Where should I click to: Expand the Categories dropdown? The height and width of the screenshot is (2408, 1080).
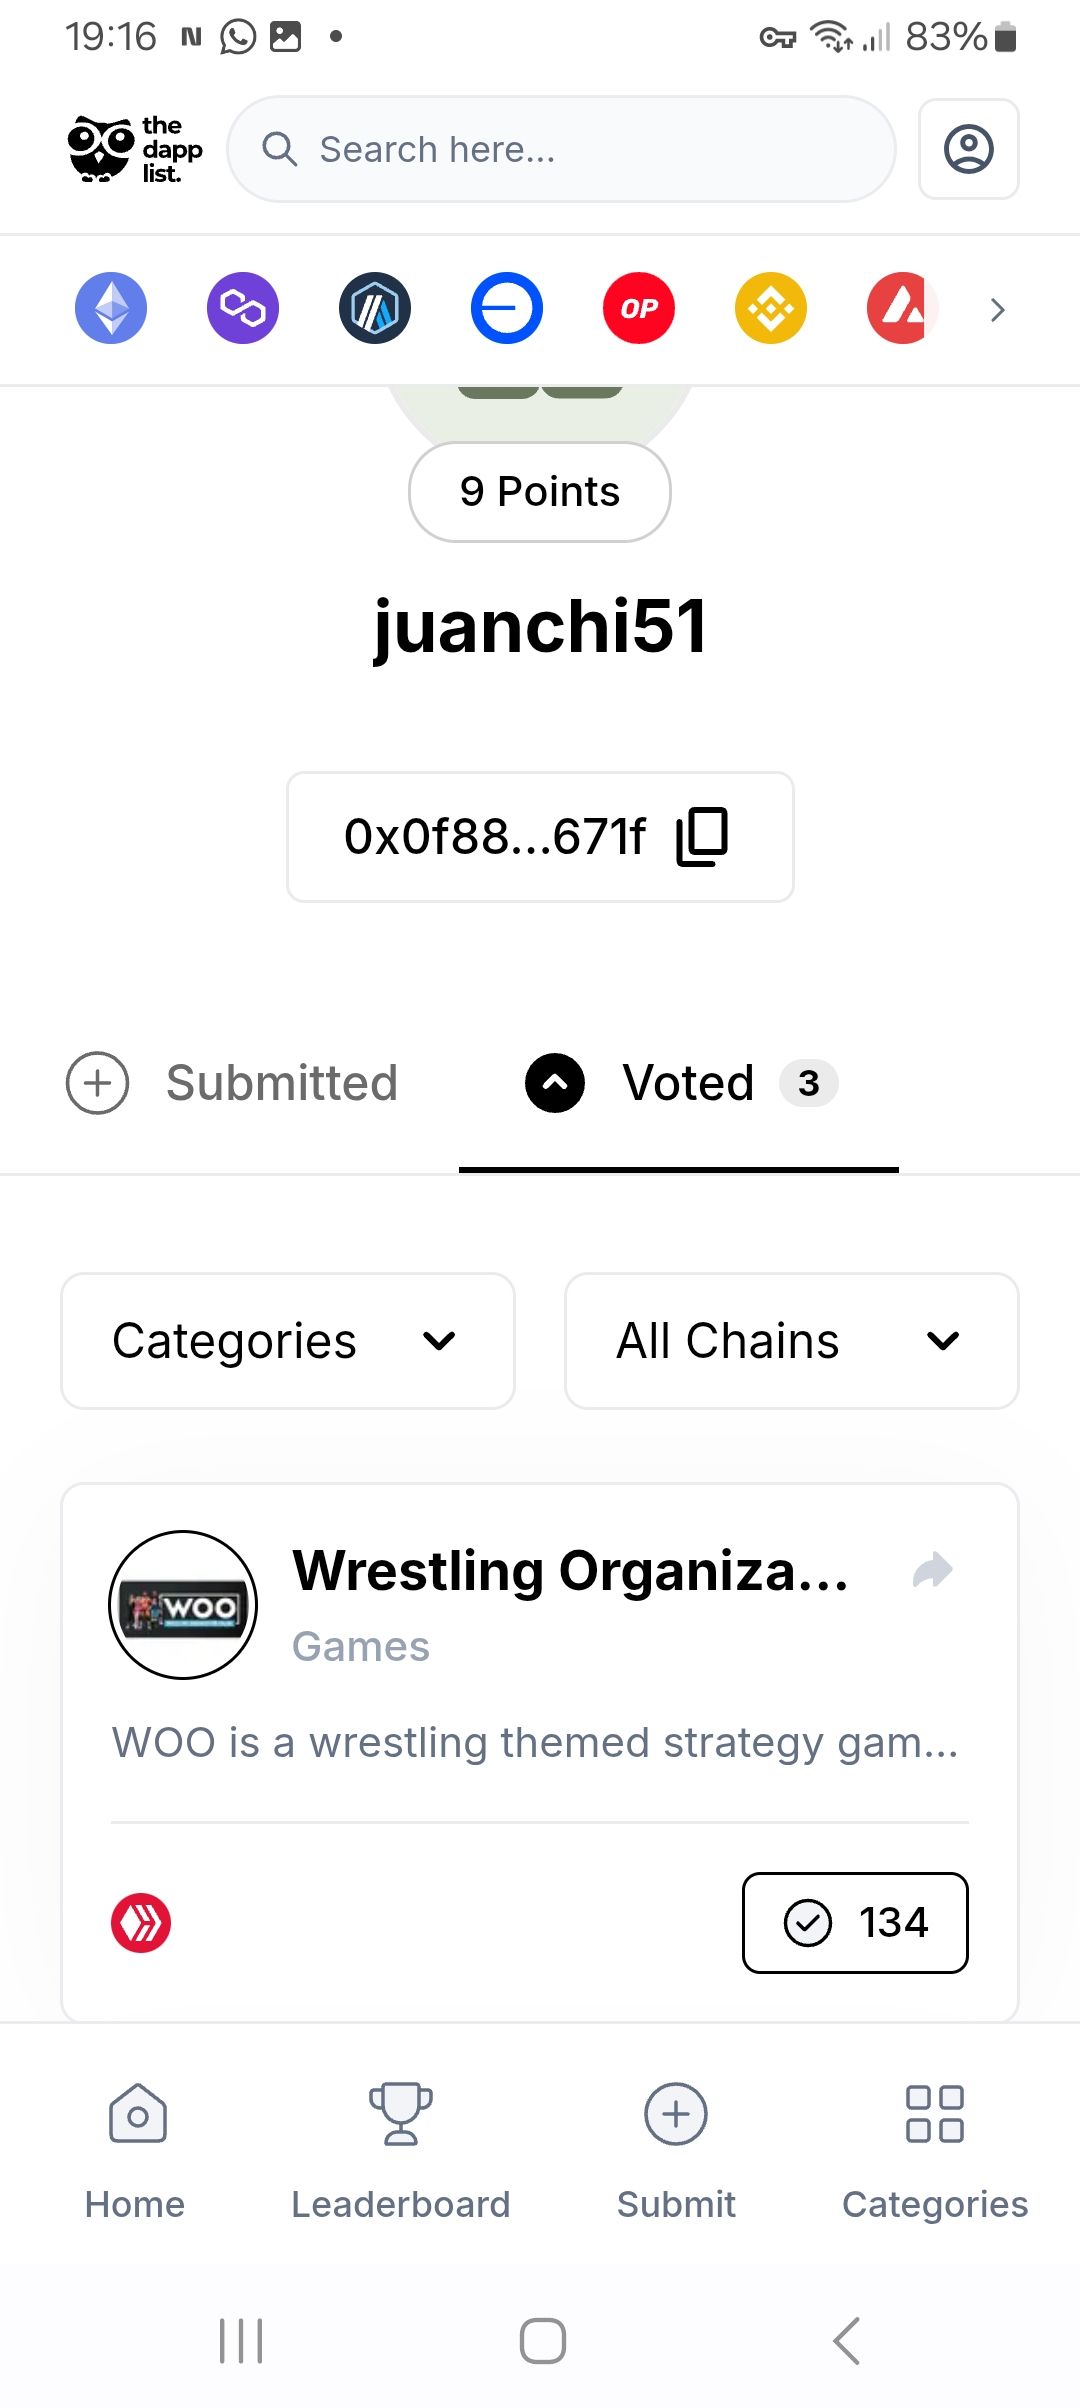[x=288, y=1341]
